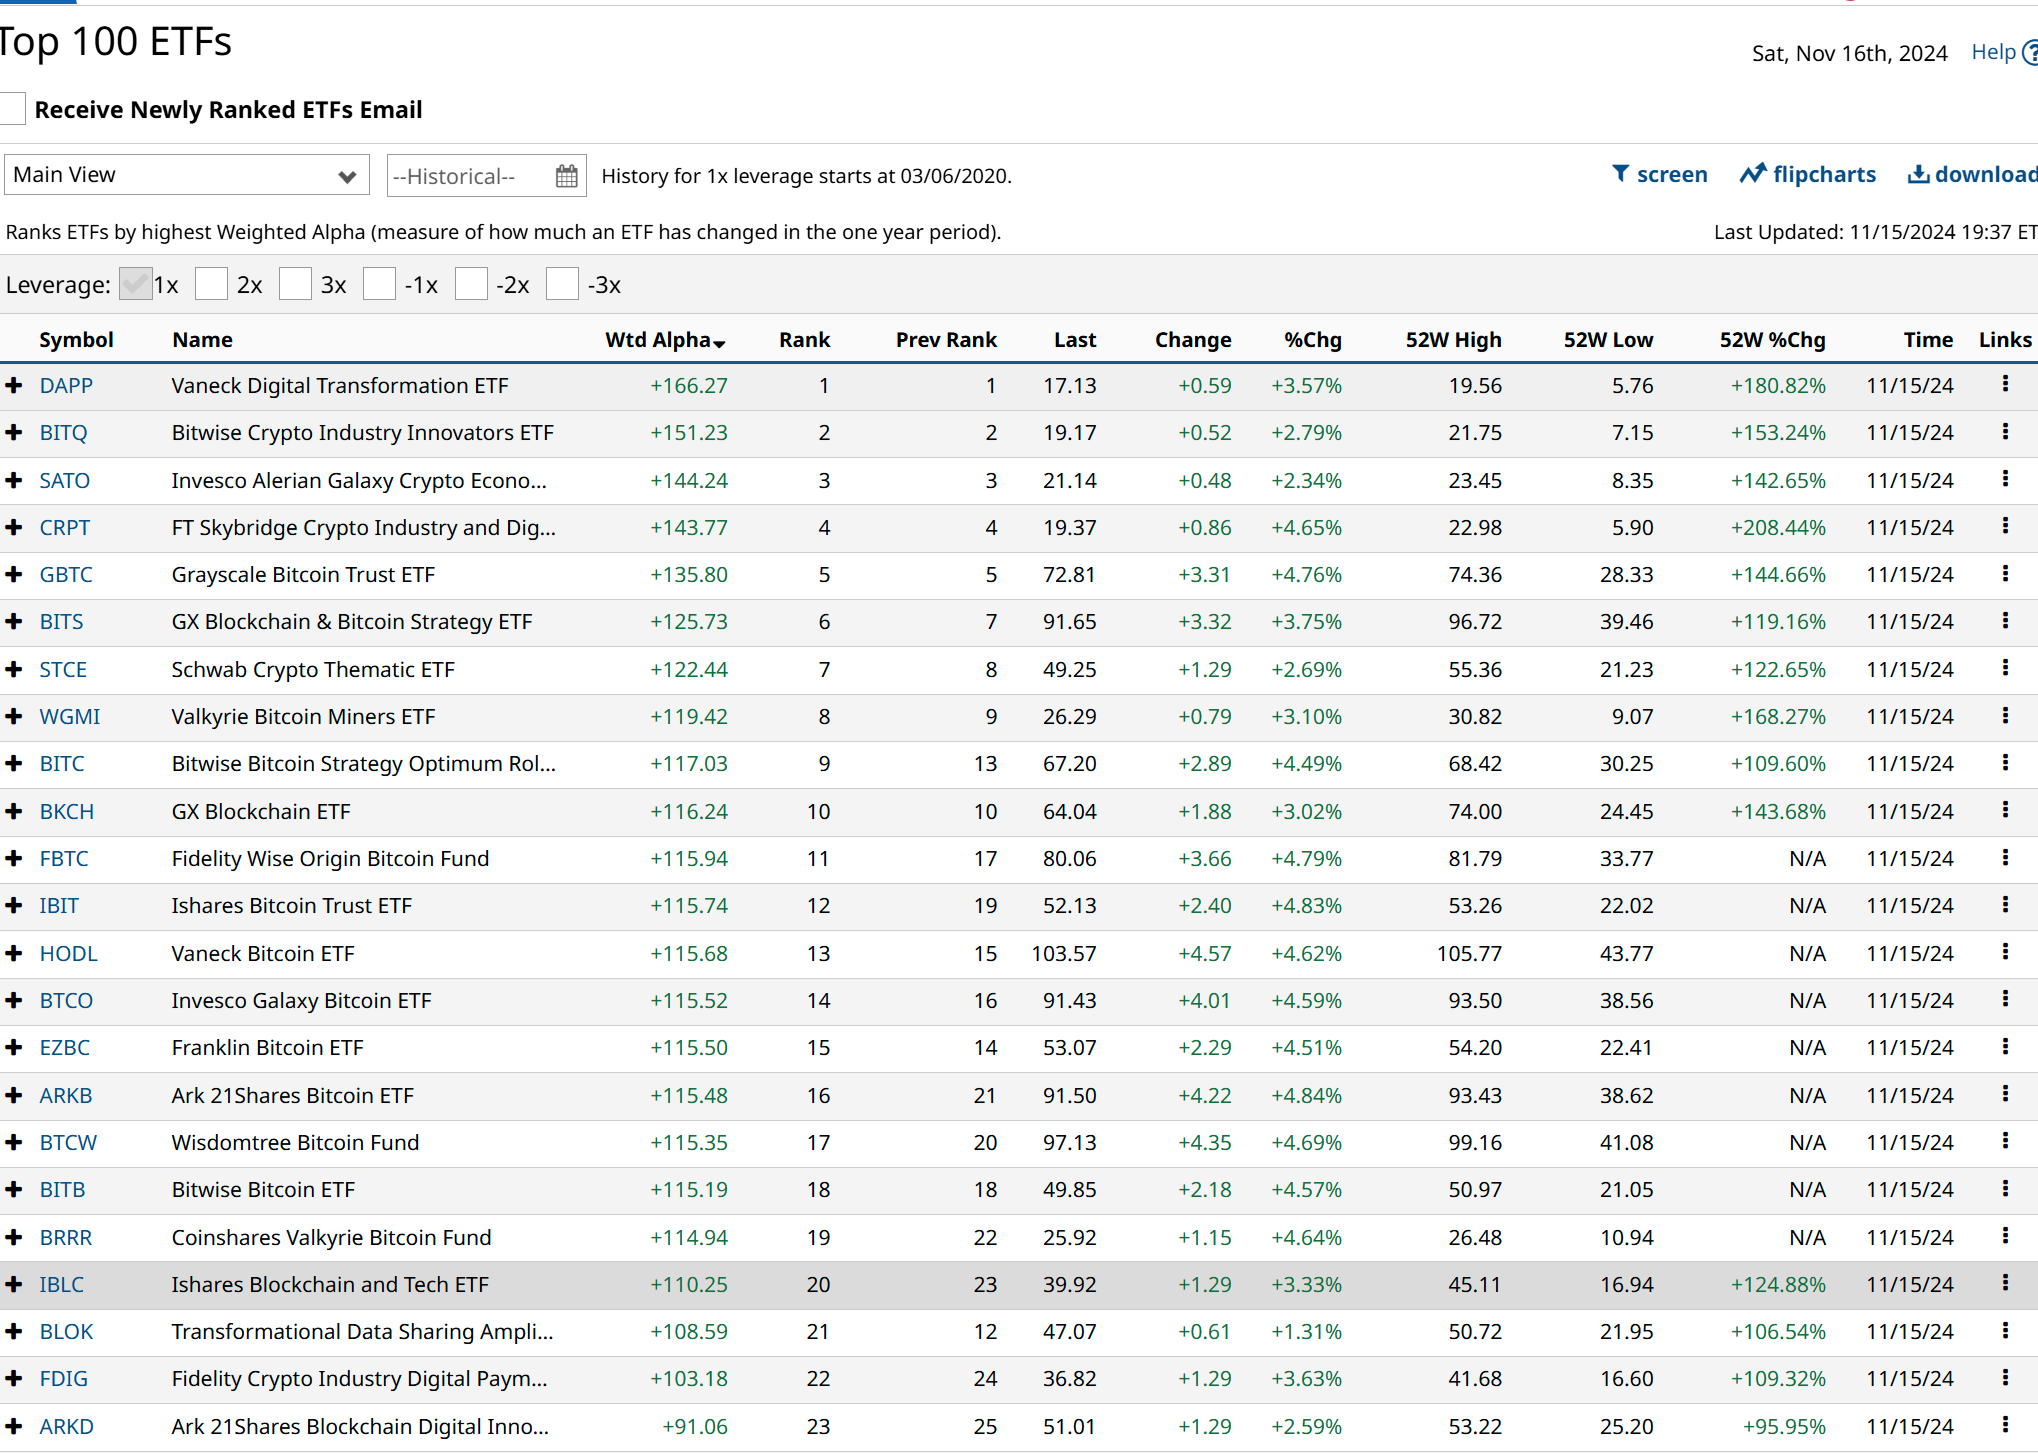Check the 2x leverage box

[x=211, y=285]
